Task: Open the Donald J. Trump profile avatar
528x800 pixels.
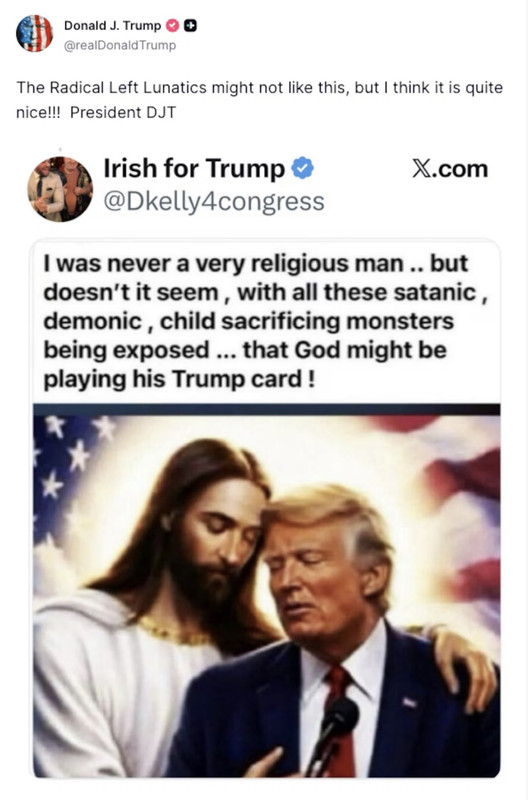Action: point(34,34)
